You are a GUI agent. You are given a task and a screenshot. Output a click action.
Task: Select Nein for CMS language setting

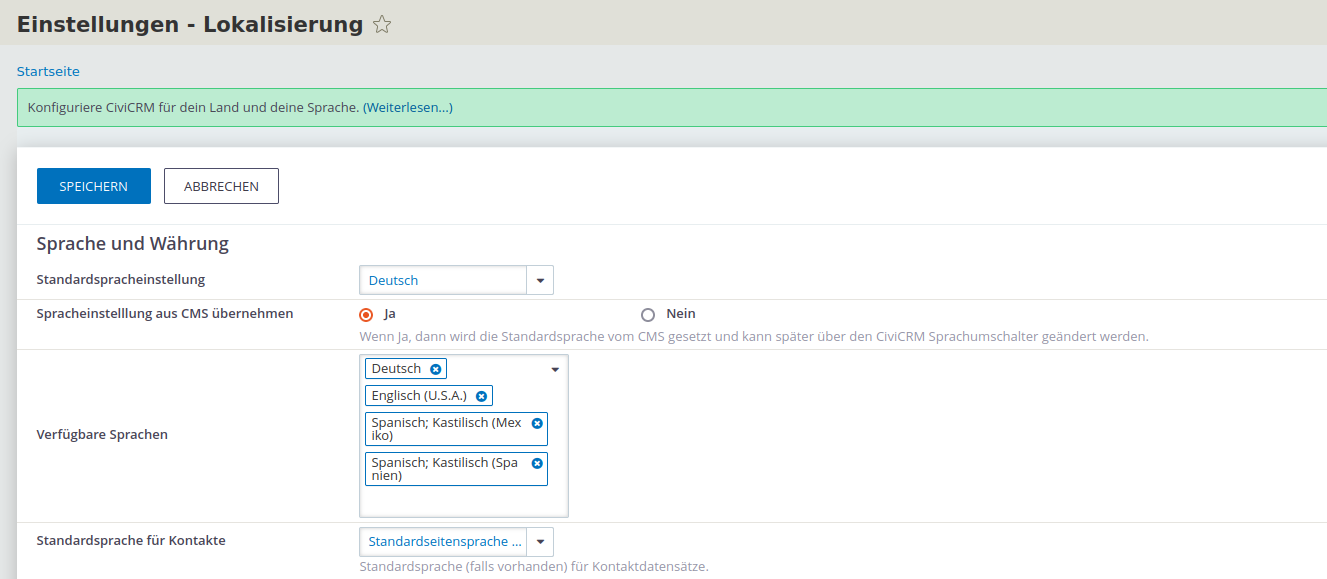click(x=649, y=313)
